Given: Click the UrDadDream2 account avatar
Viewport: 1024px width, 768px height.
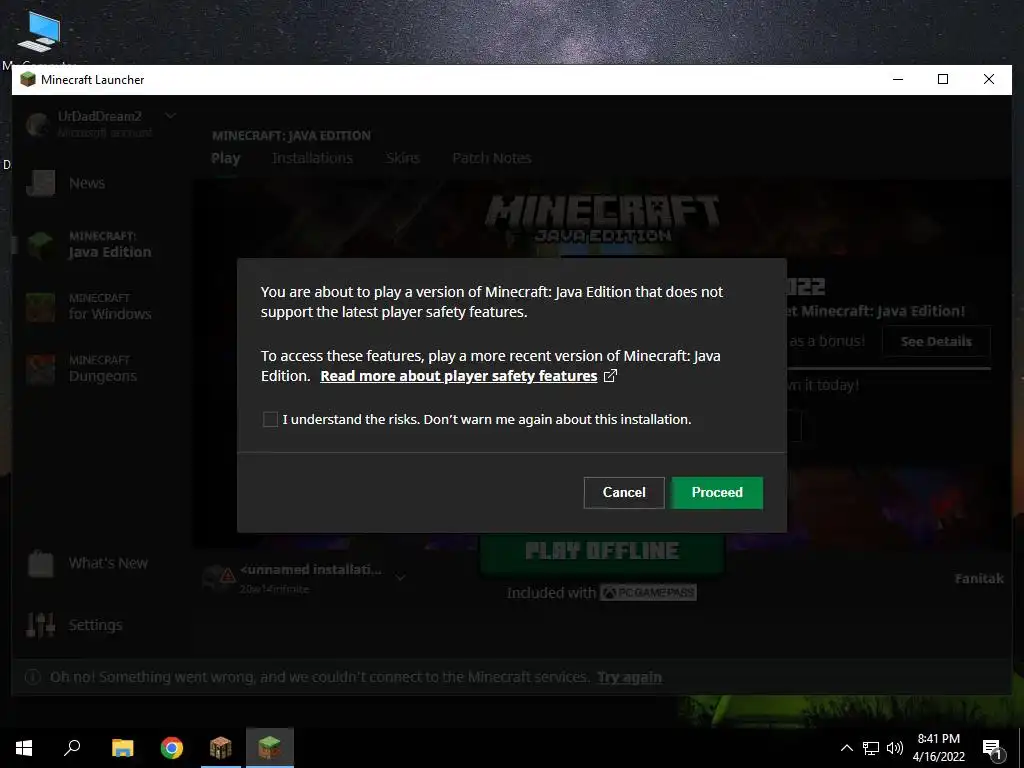Looking at the screenshot, I should pyautogui.click(x=38, y=123).
